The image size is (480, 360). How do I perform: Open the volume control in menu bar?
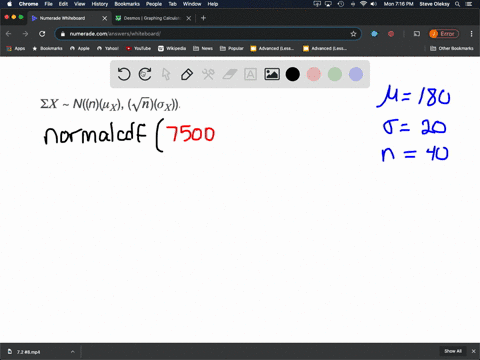[373, 4]
